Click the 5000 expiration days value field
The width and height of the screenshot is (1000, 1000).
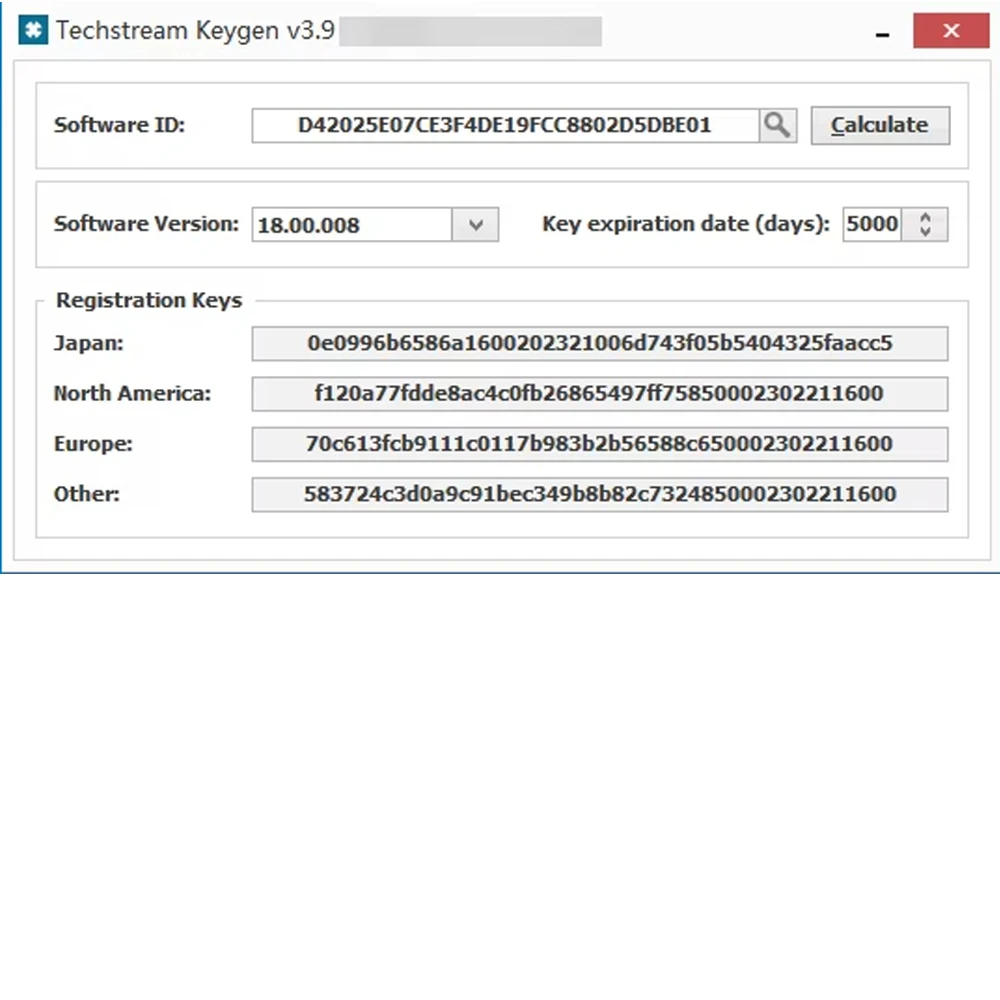click(x=872, y=224)
